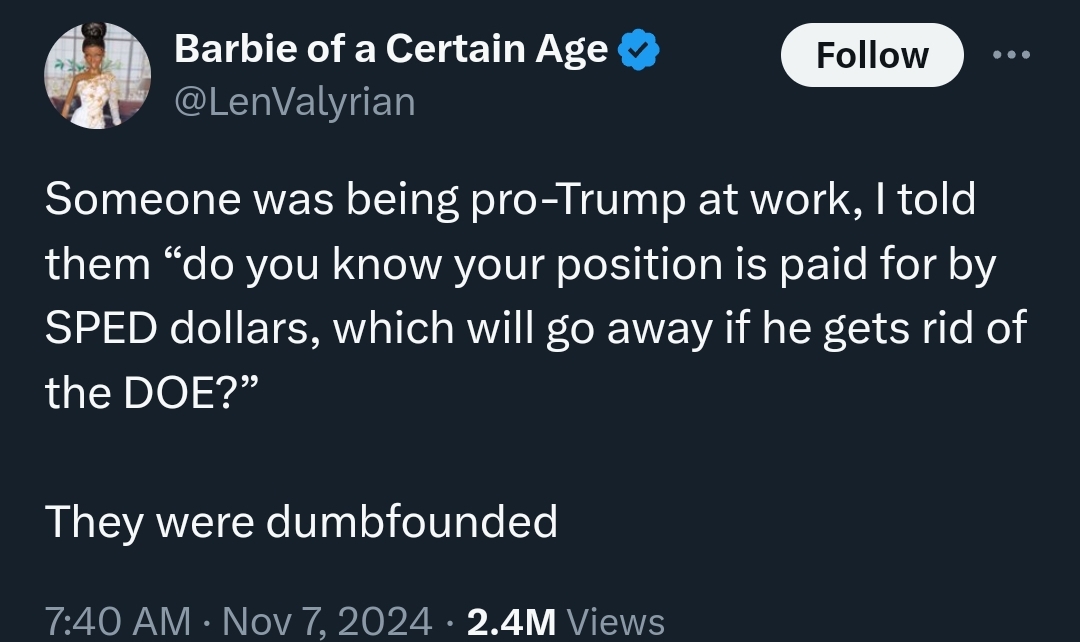Click the words "SPED dollars" in the tweet
The image size is (1080, 642).
(x=182, y=328)
